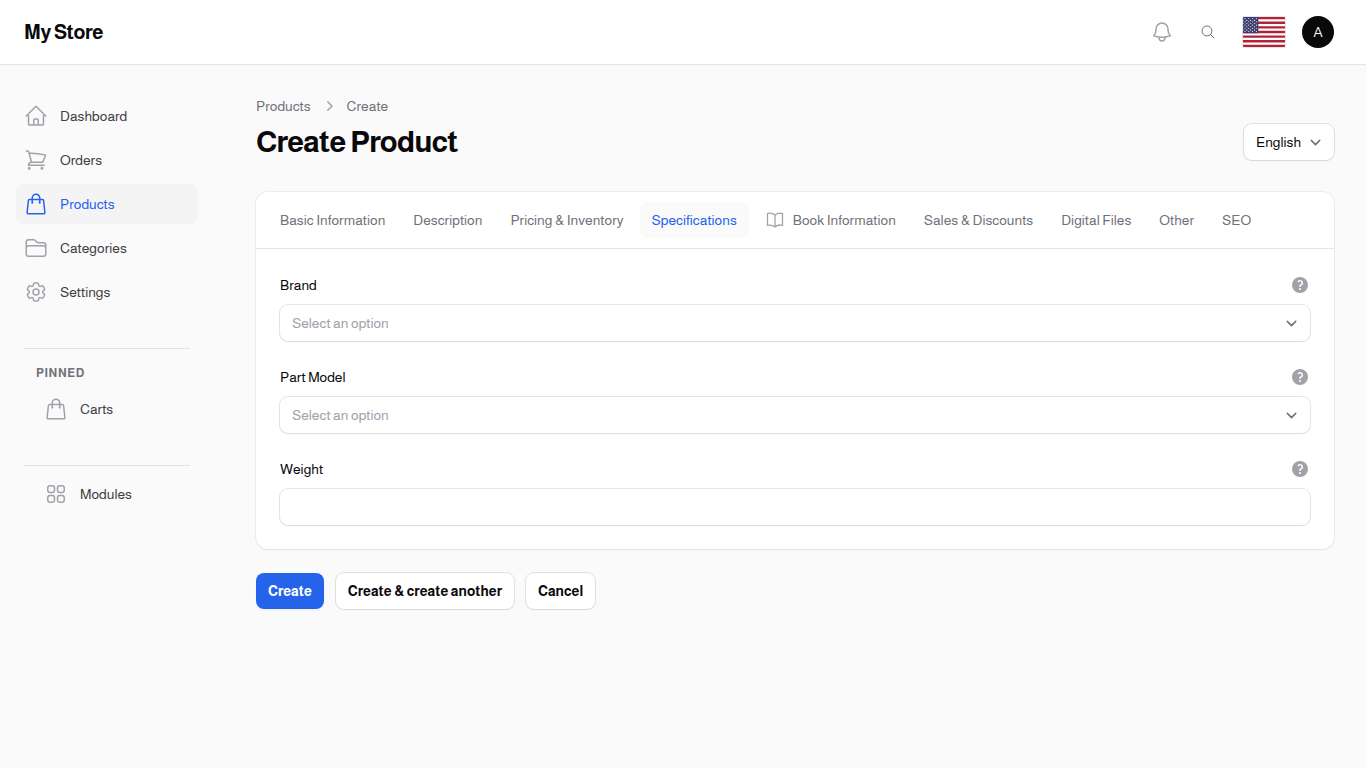Click the Orders shopping cart icon

(x=36, y=159)
